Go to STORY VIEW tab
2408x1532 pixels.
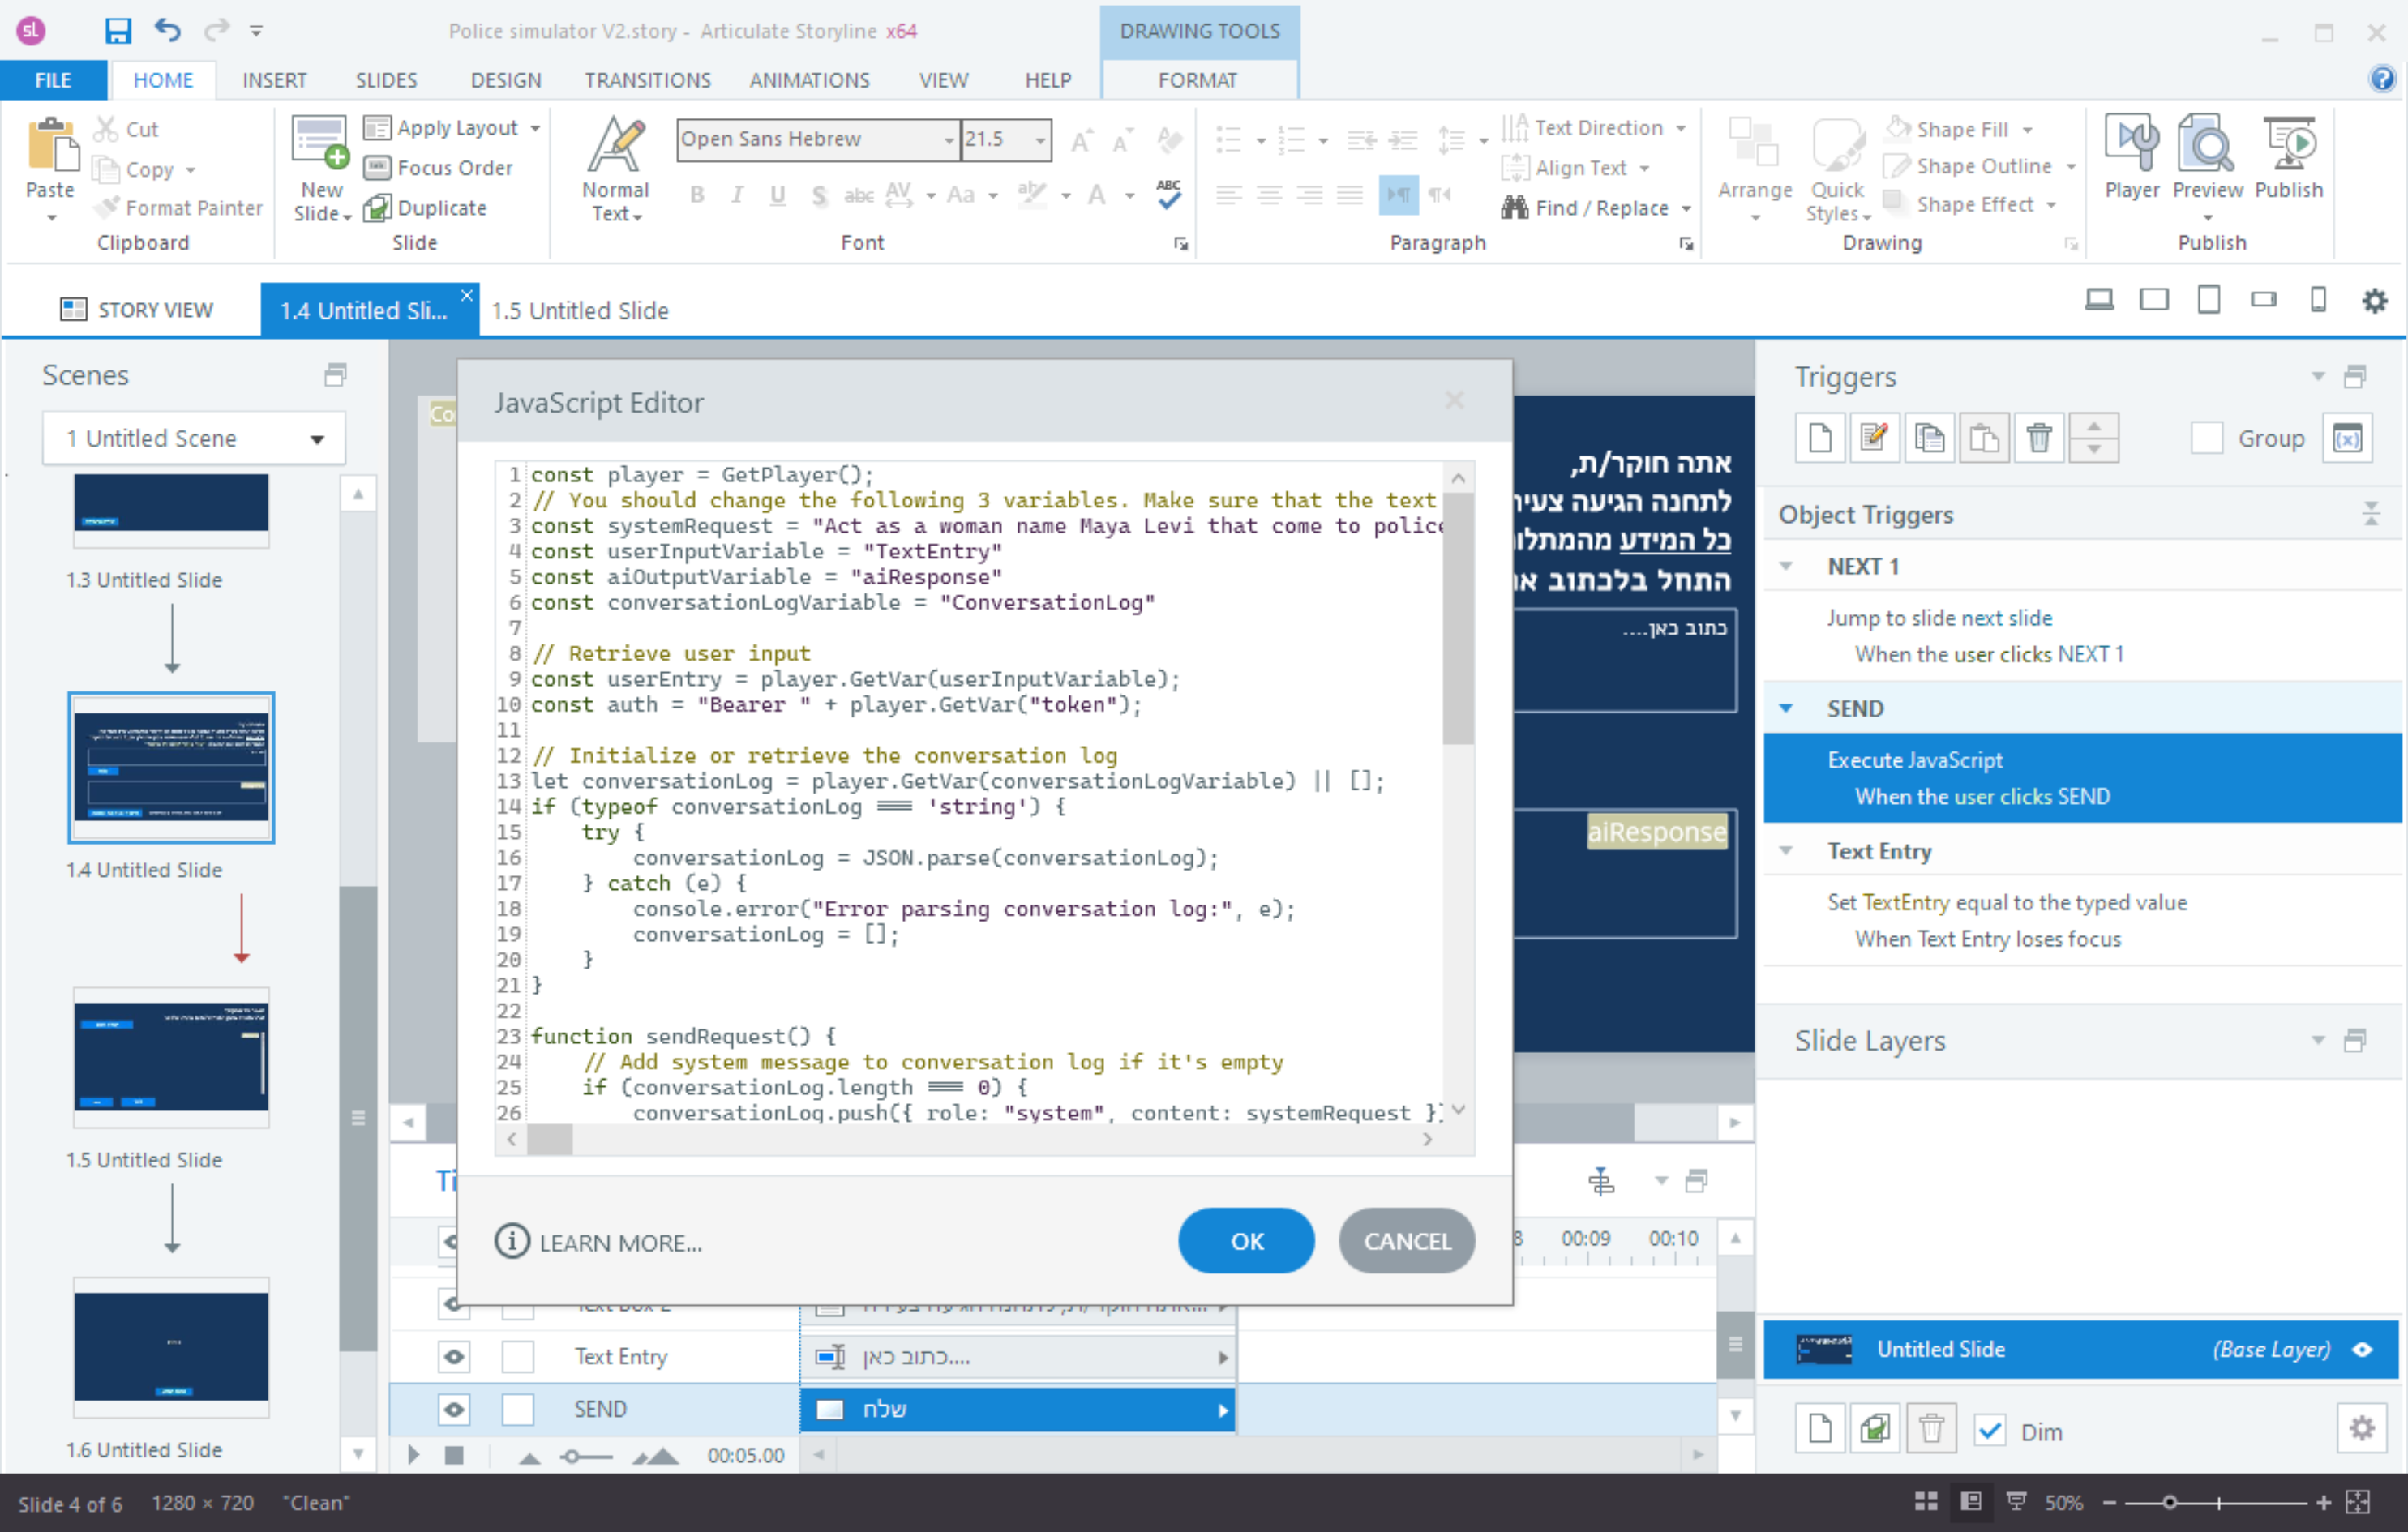[137, 310]
